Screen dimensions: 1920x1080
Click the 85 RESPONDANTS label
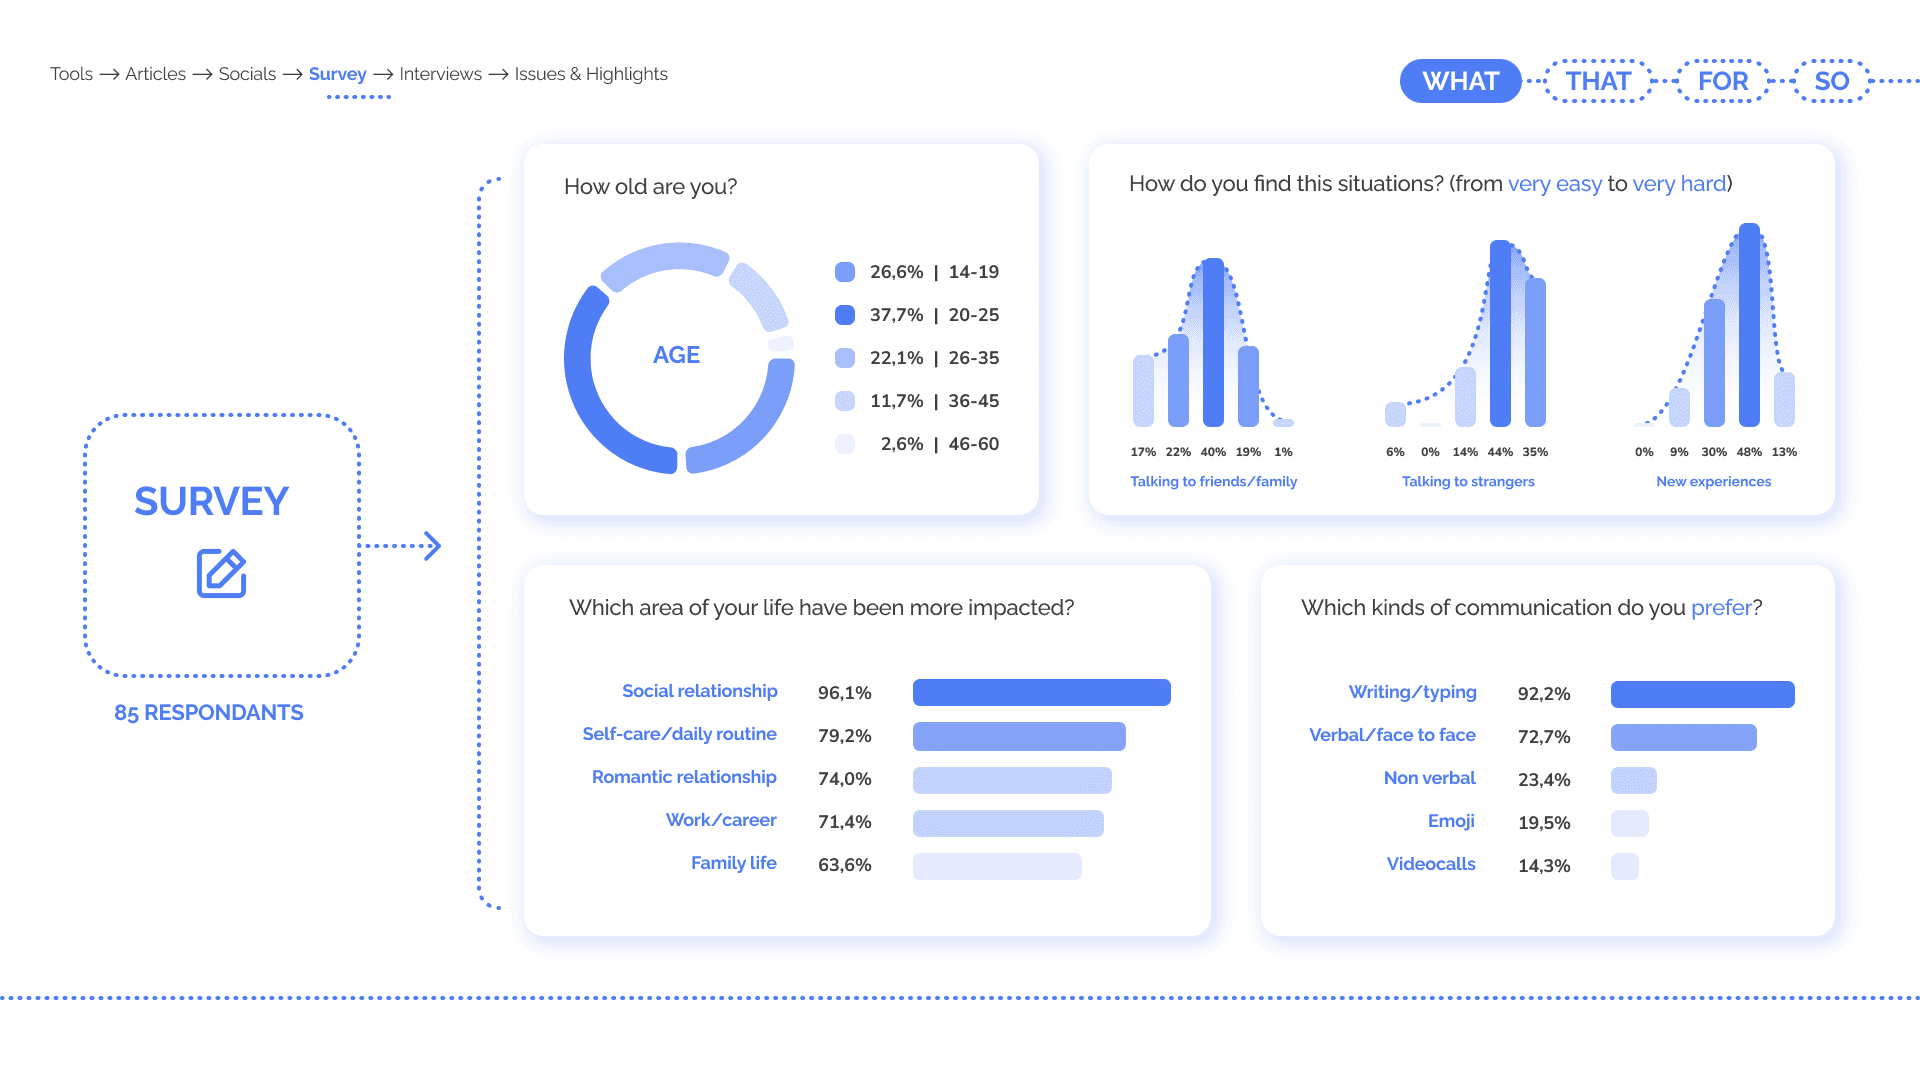[x=208, y=713]
